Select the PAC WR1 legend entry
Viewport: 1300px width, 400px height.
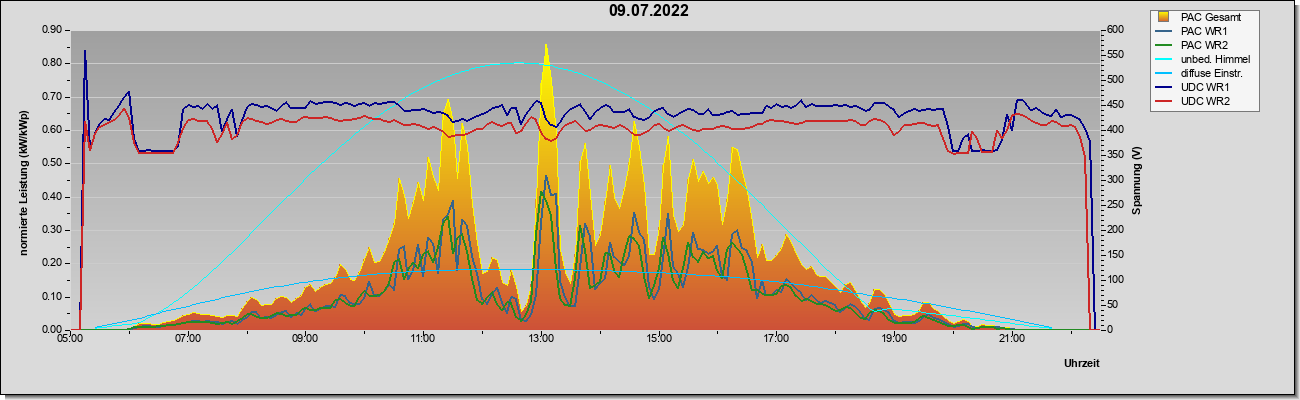[1203, 31]
